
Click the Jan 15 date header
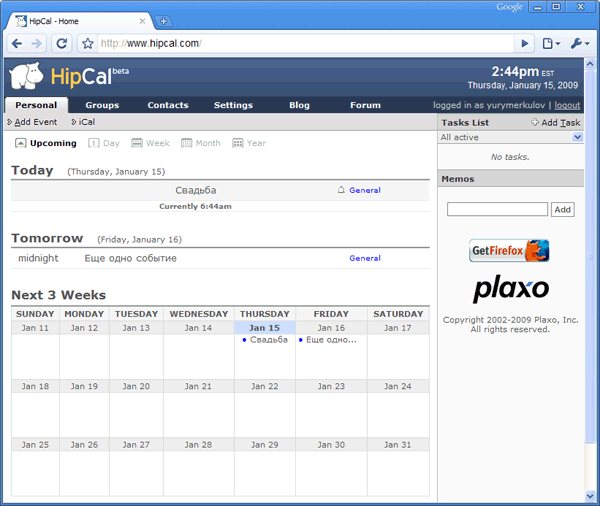click(x=264, y=328)
